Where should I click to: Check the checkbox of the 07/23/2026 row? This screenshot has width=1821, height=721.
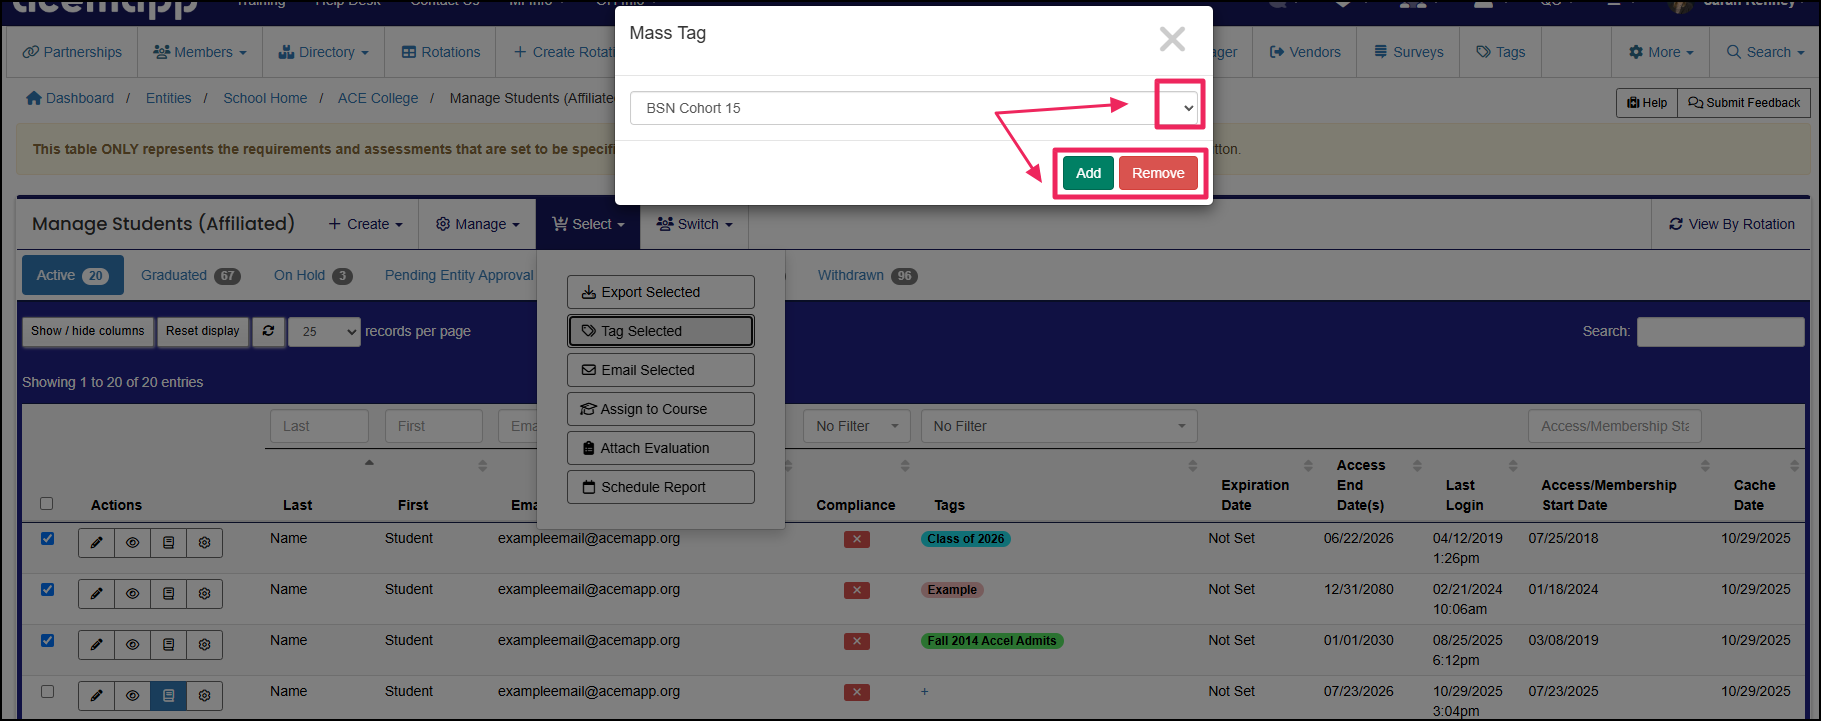[x=47, y=691]
